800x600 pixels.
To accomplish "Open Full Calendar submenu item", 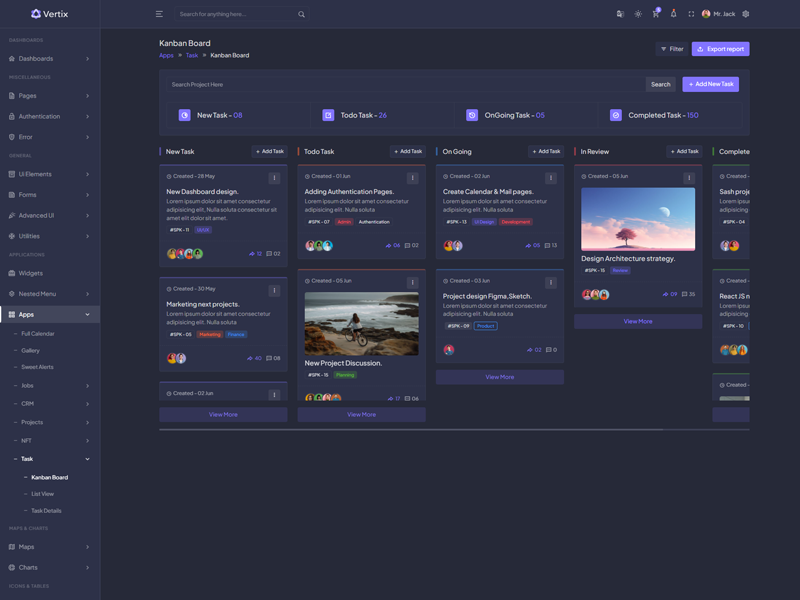I will [38, 334].
